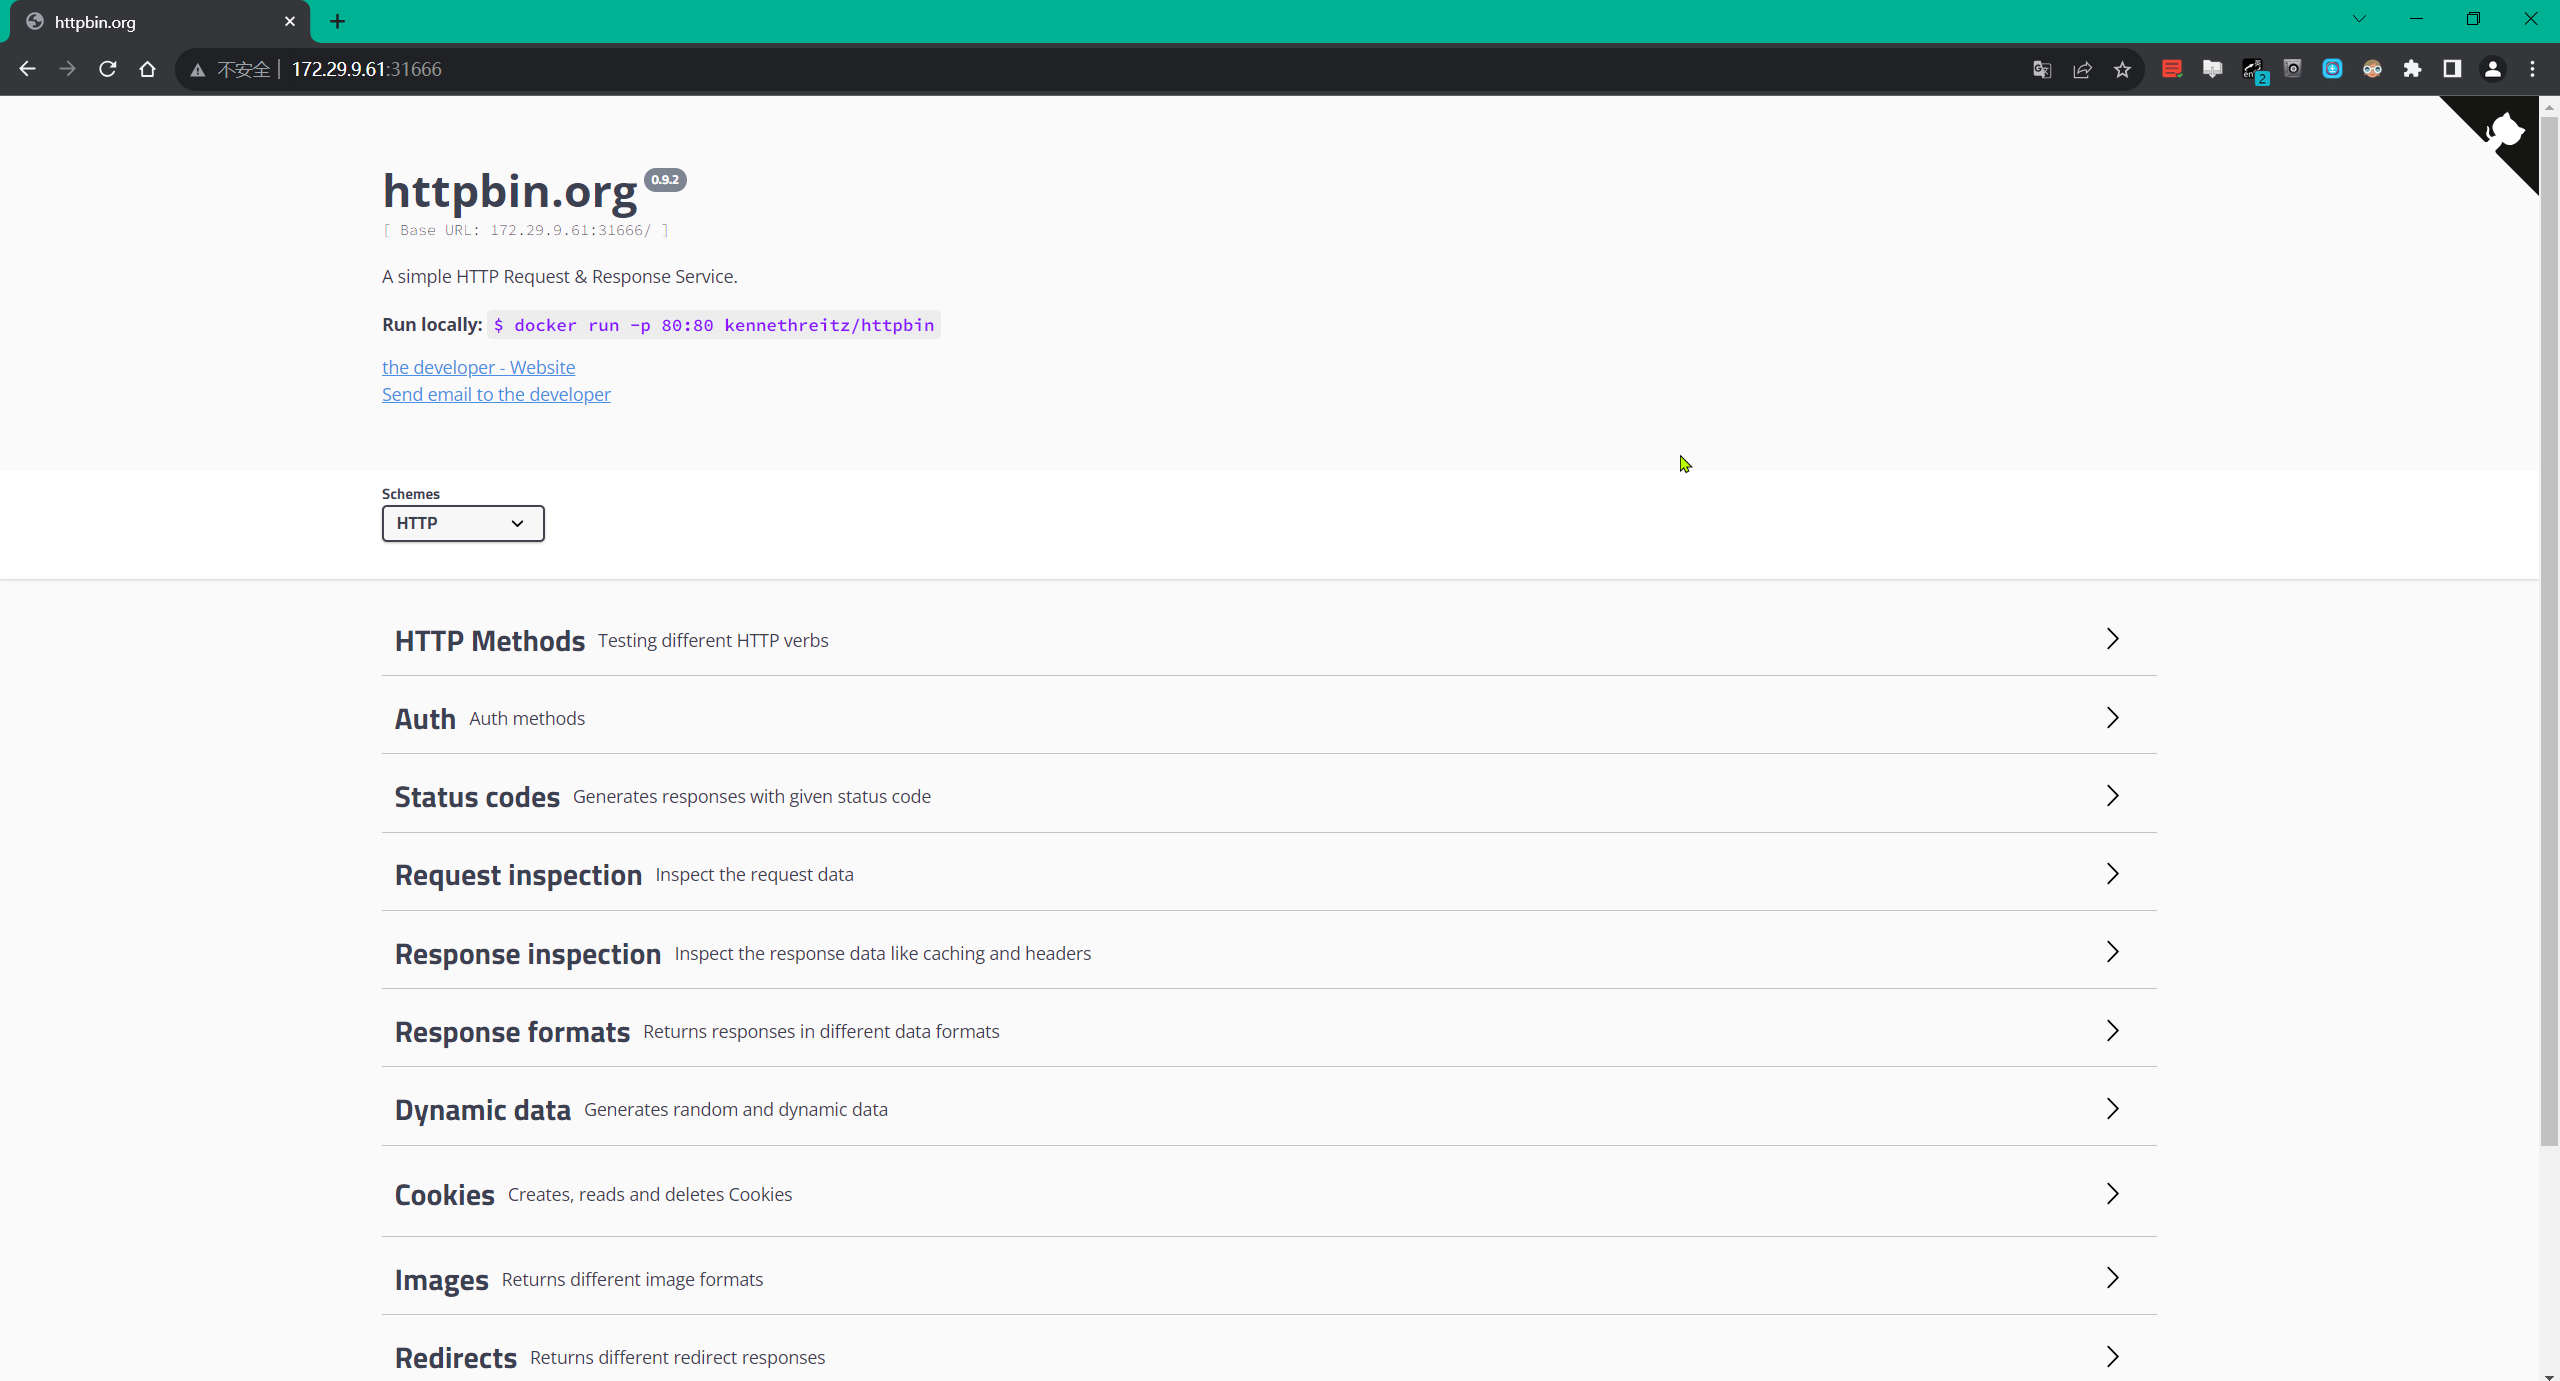Open Google Translate for this page
2560x1381 pixels.
click(2042, 69)
